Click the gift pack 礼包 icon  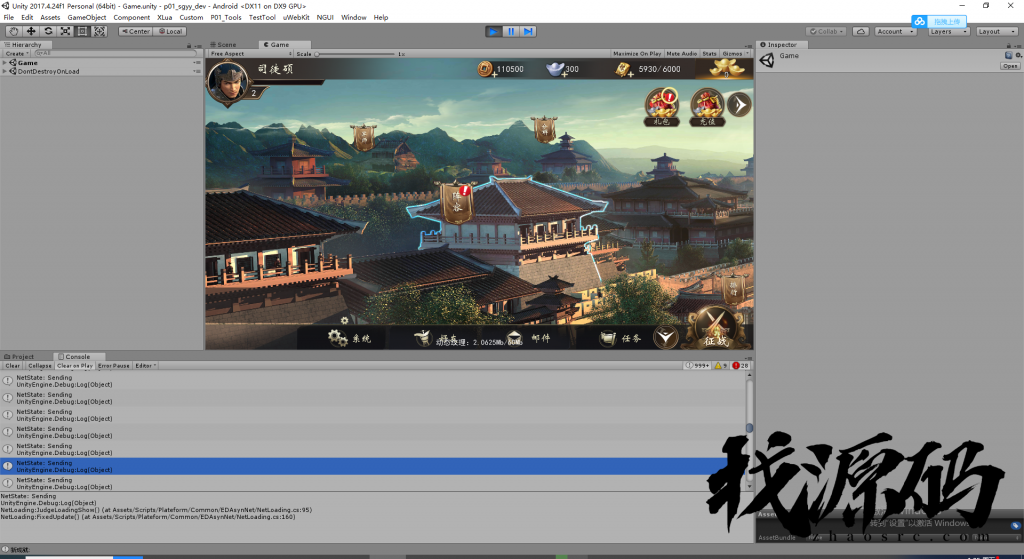(662, 106)
